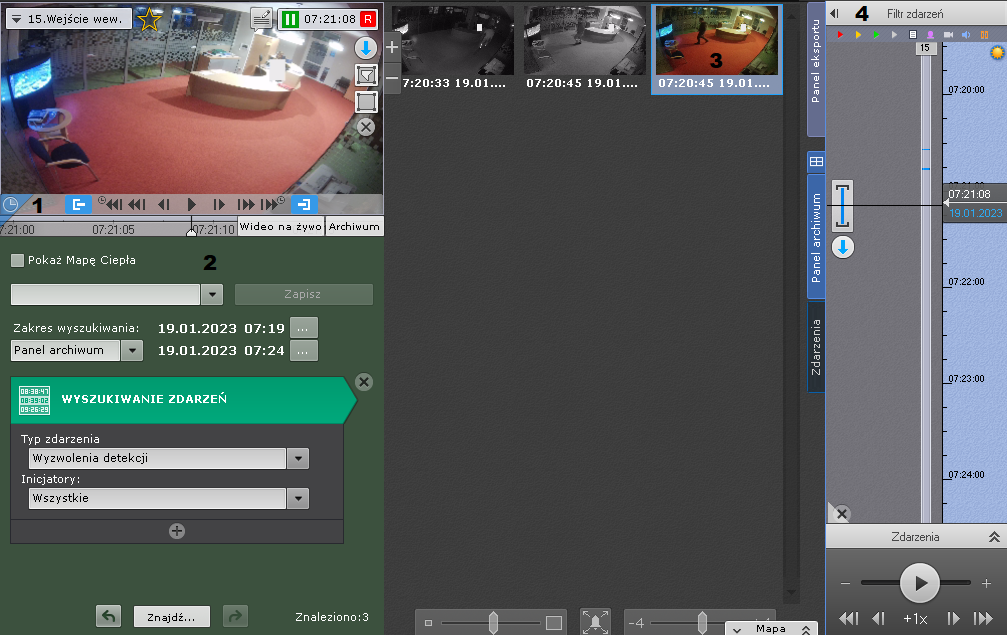The image size is (1007, 635).
Task: Jump to previous record, clock rewind button
Action: [x=110, y=204]
